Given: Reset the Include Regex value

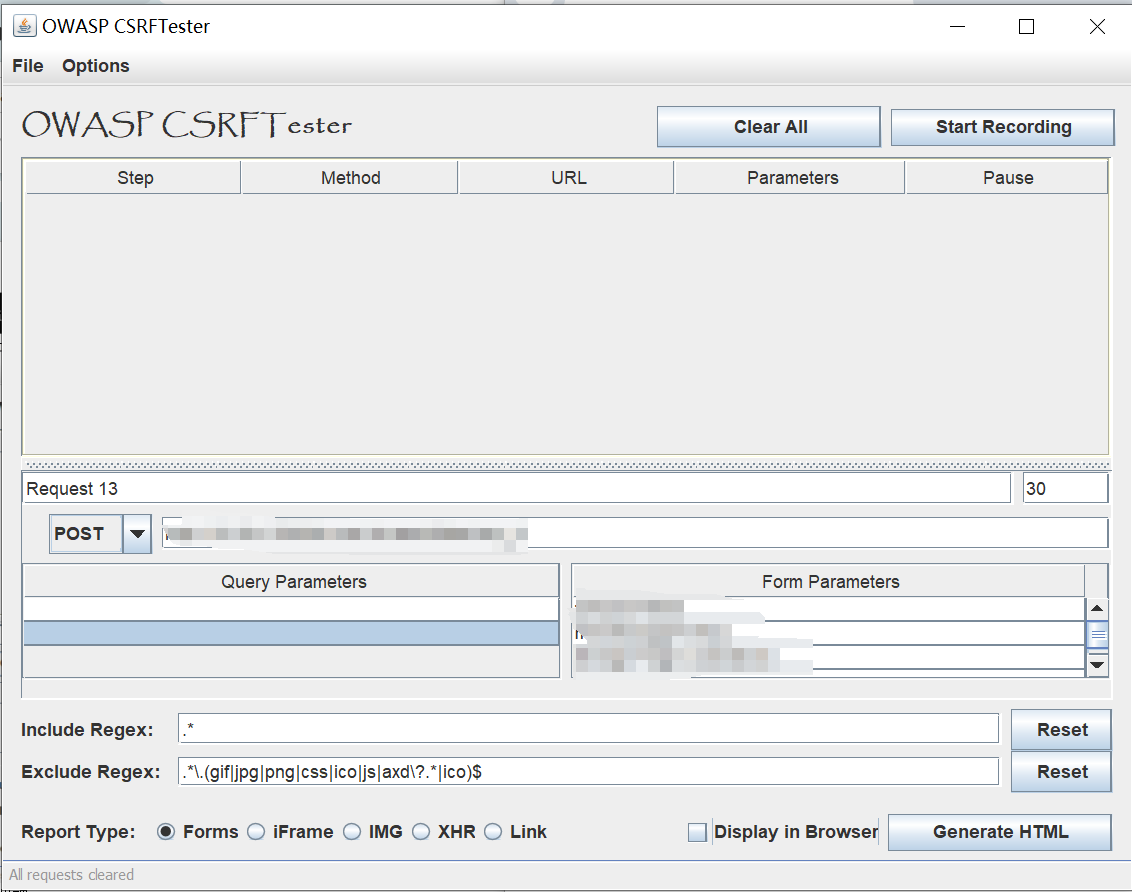Looking at the screenshot, I should click(1061, 730).
